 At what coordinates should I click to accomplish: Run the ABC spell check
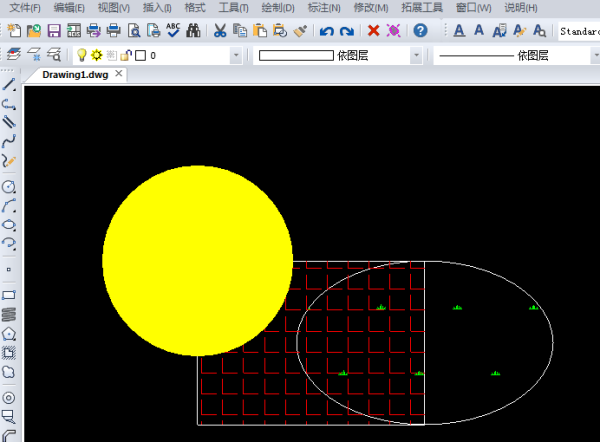pos(173,30)
